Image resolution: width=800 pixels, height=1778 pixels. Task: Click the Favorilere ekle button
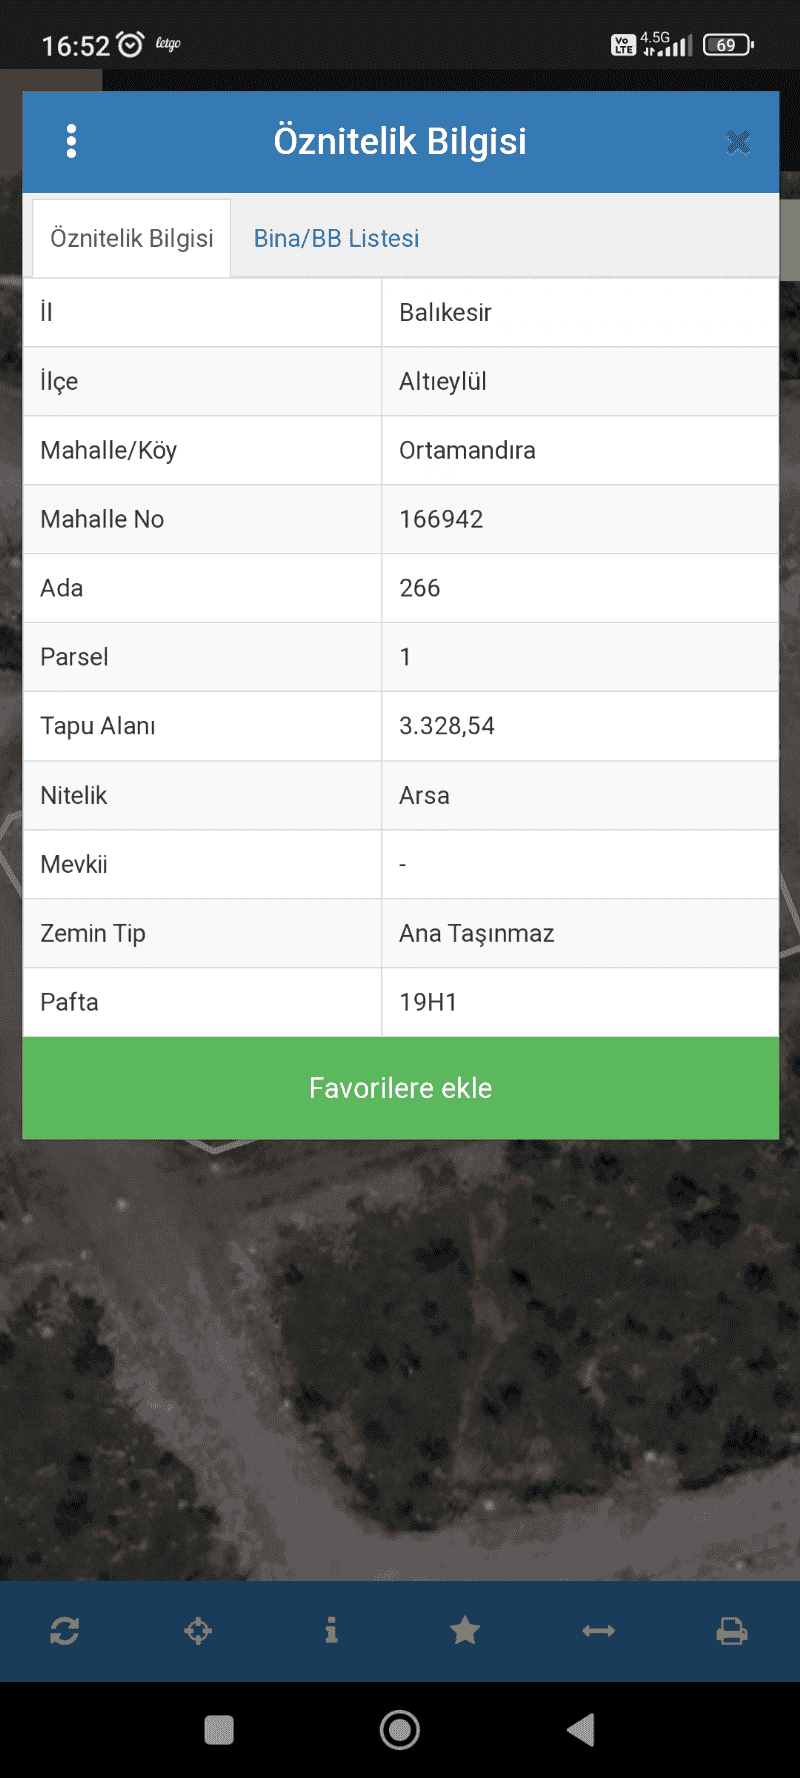click(x=401, y=1088)
